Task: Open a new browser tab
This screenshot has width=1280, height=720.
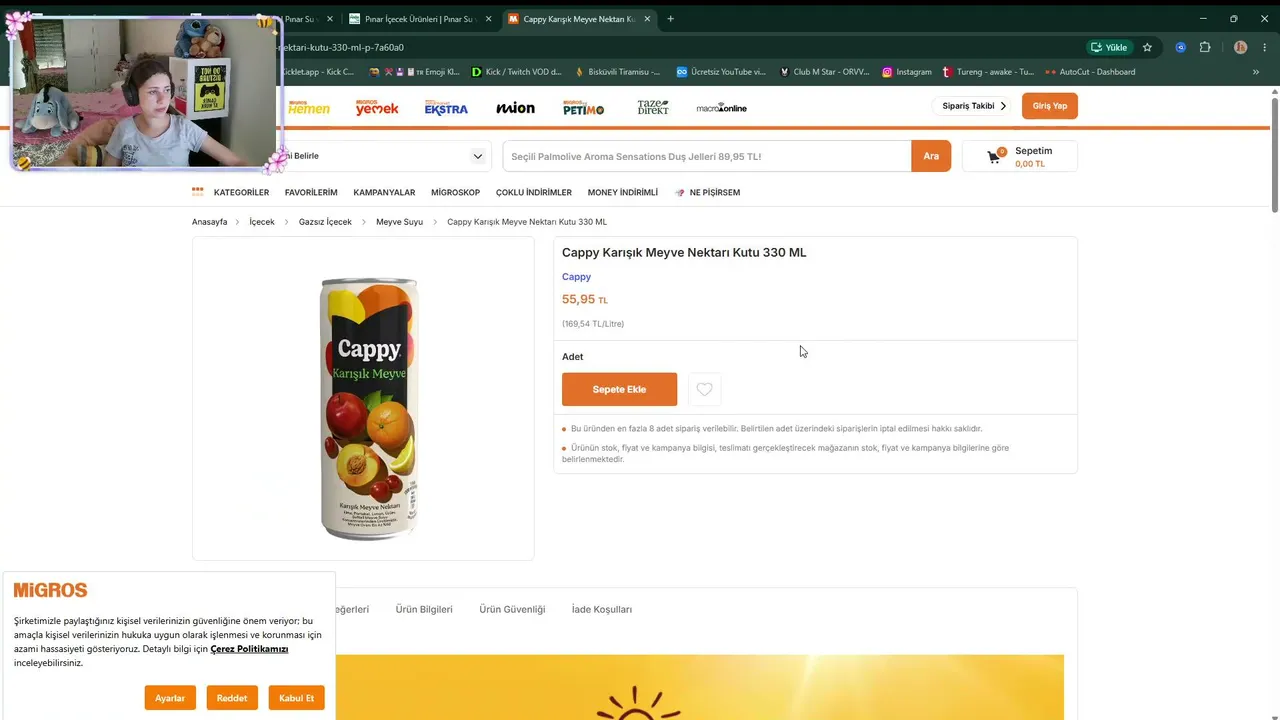Action: click(x=670, y=19)
